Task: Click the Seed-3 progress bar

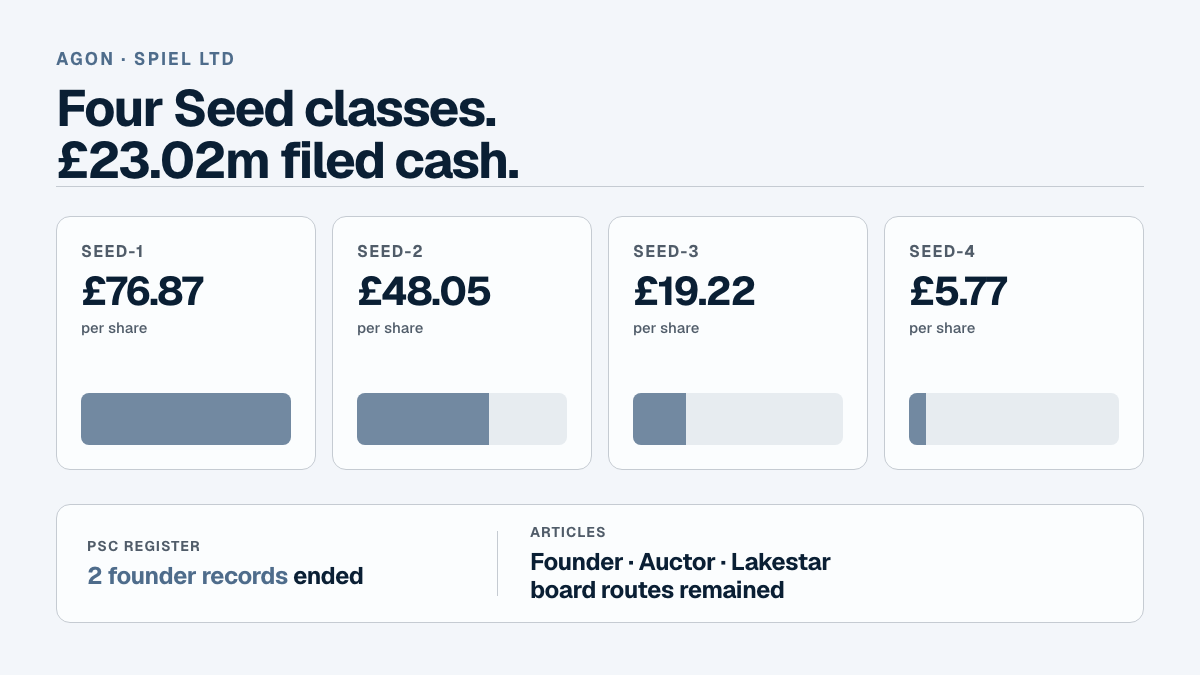Action: coord(738,419)
